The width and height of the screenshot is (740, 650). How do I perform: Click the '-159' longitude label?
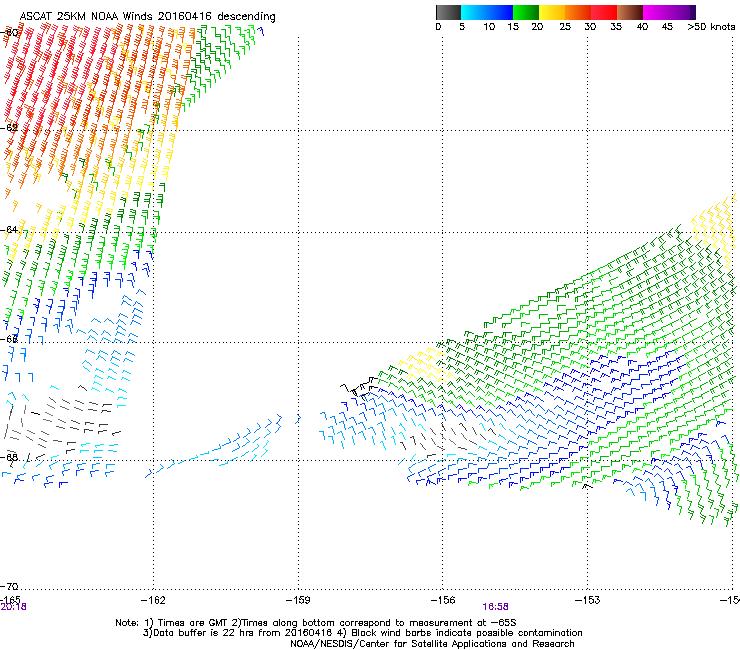click(x=298, y=600)
